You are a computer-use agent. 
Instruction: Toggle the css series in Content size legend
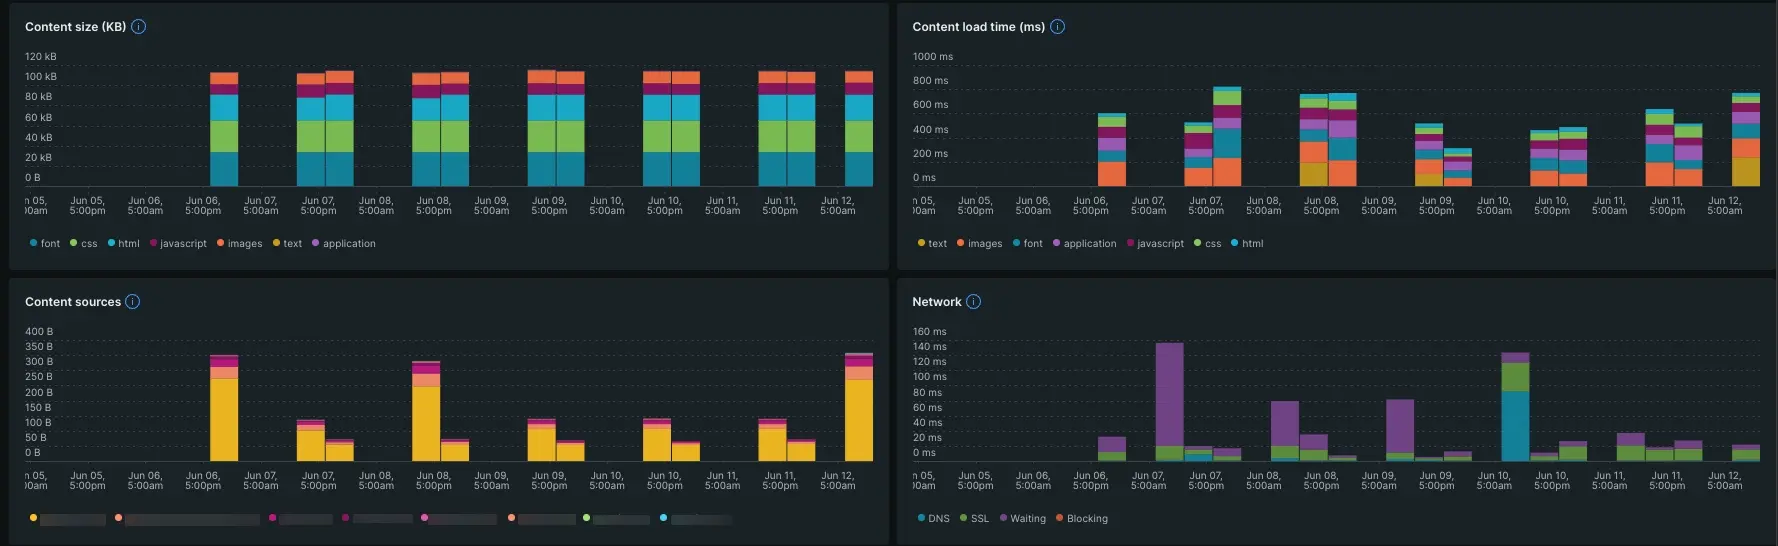point(84,244)
